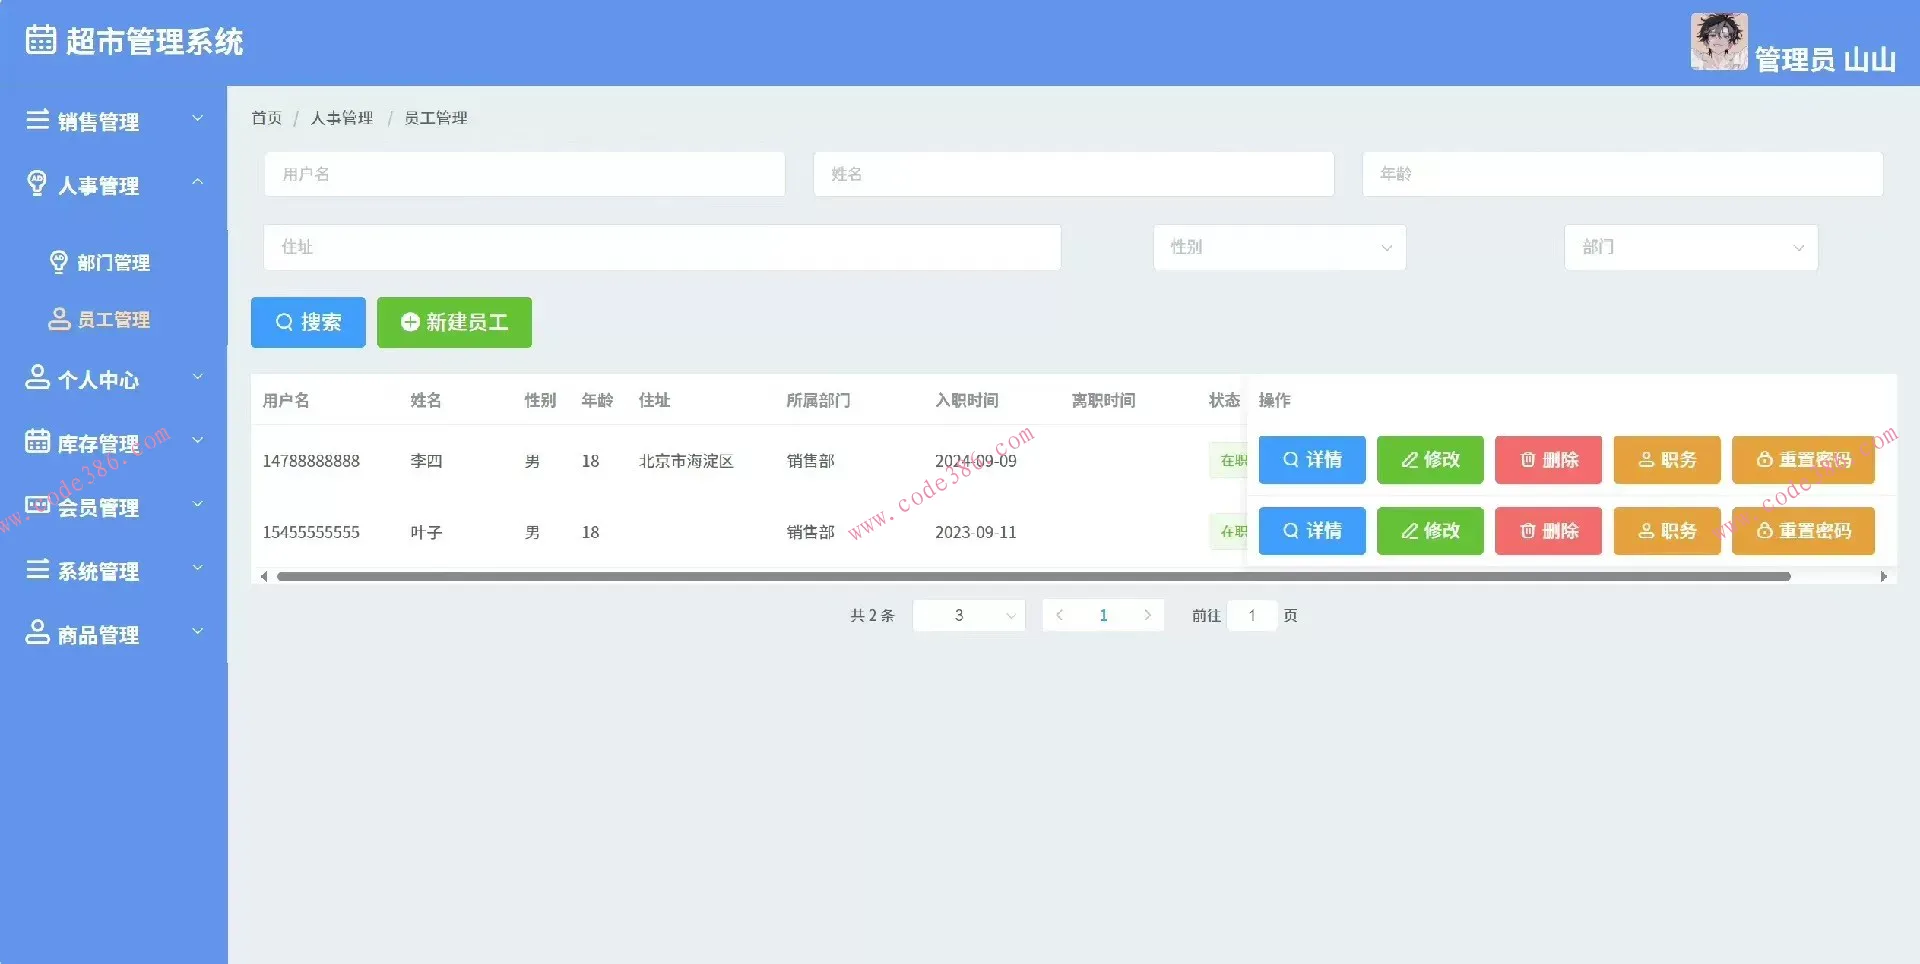1920x964 pixels.
Task: Click the 商品管理 sidebar icon
Action: 37,632
